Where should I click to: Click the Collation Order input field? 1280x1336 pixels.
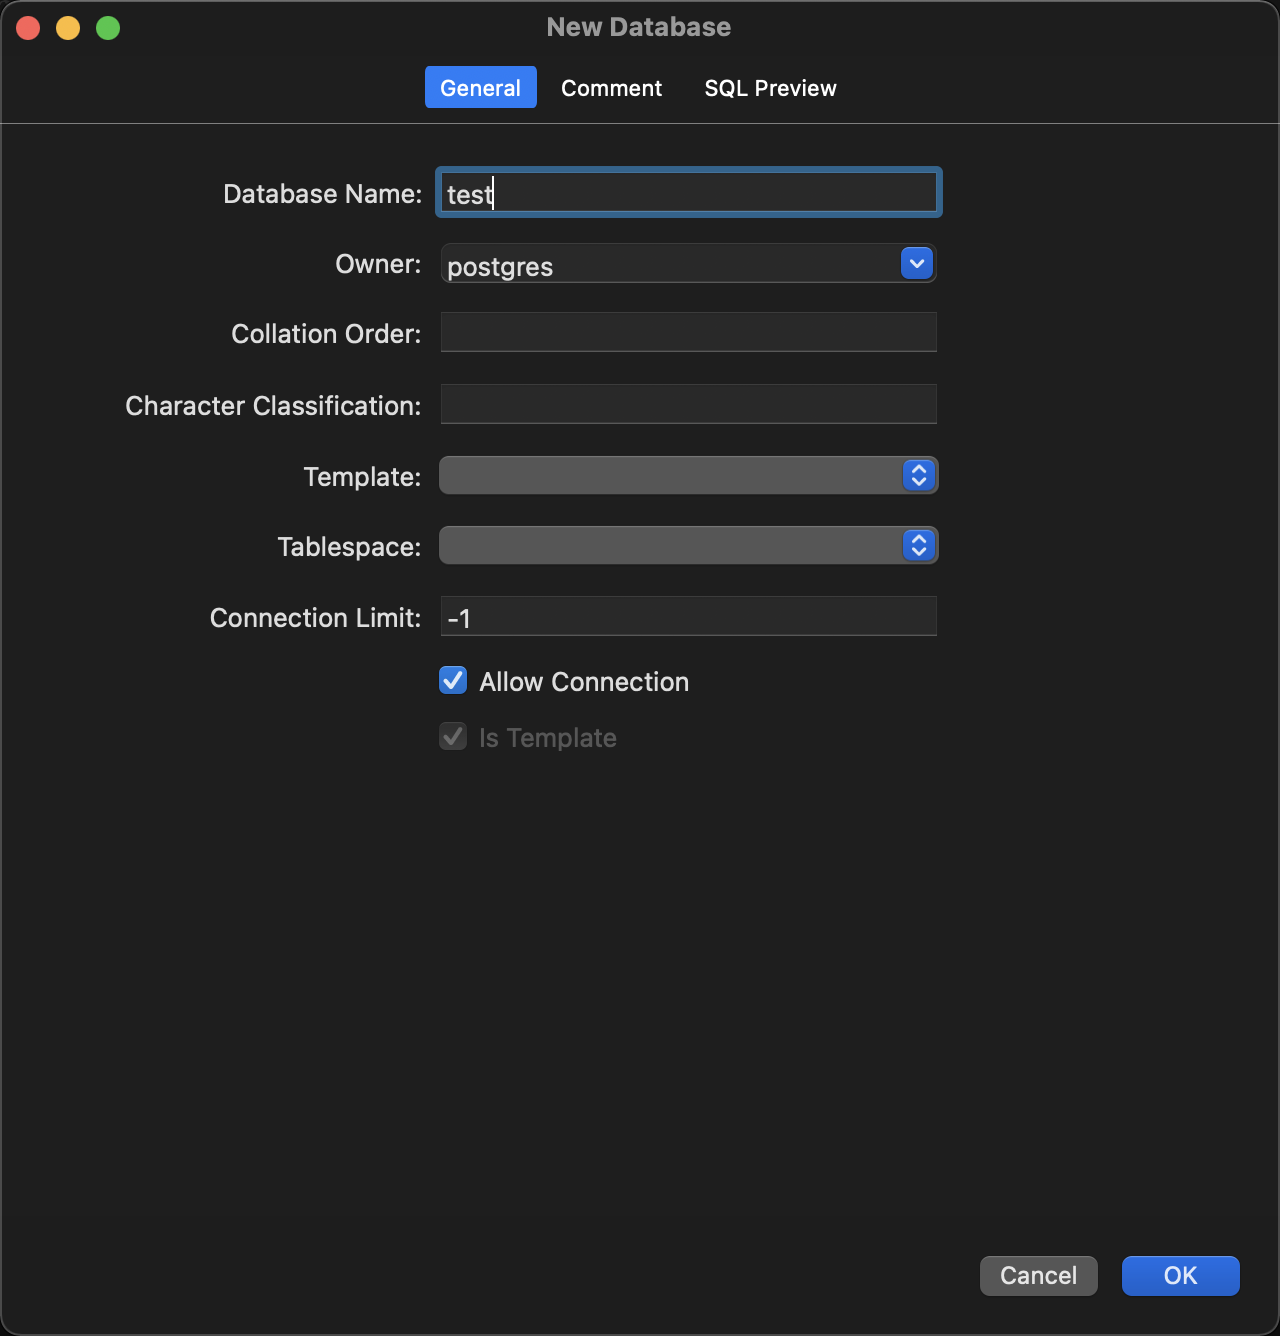(x=688, y=333)
